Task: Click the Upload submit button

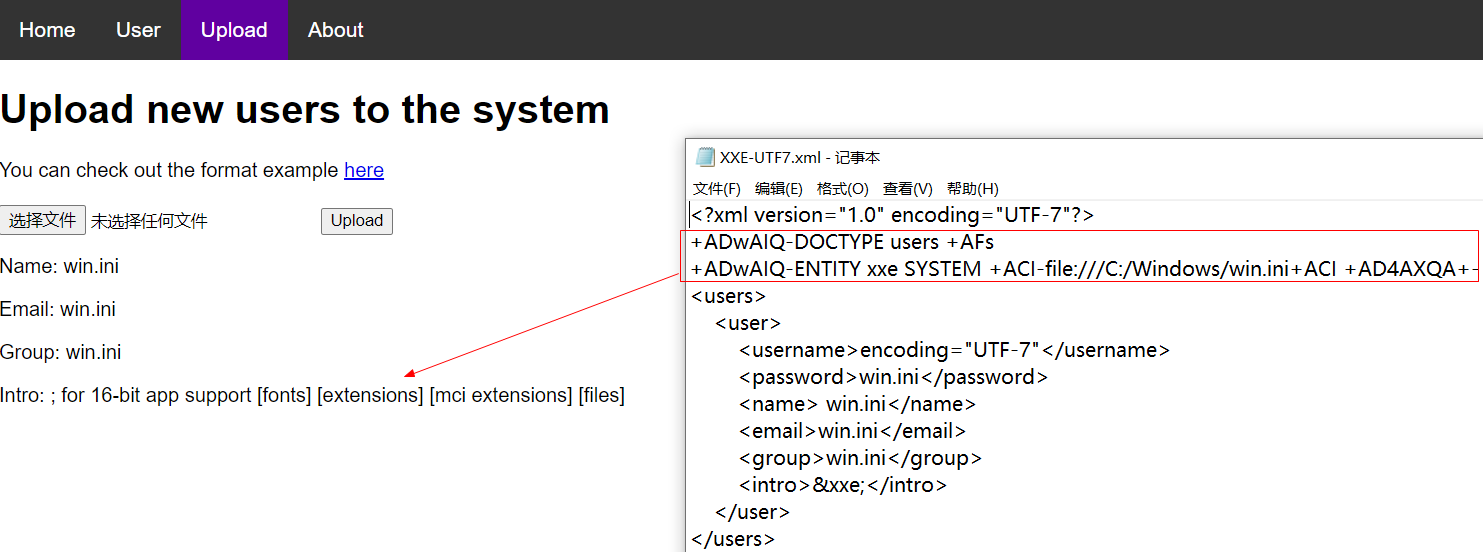Action: (x=357, y=221)
